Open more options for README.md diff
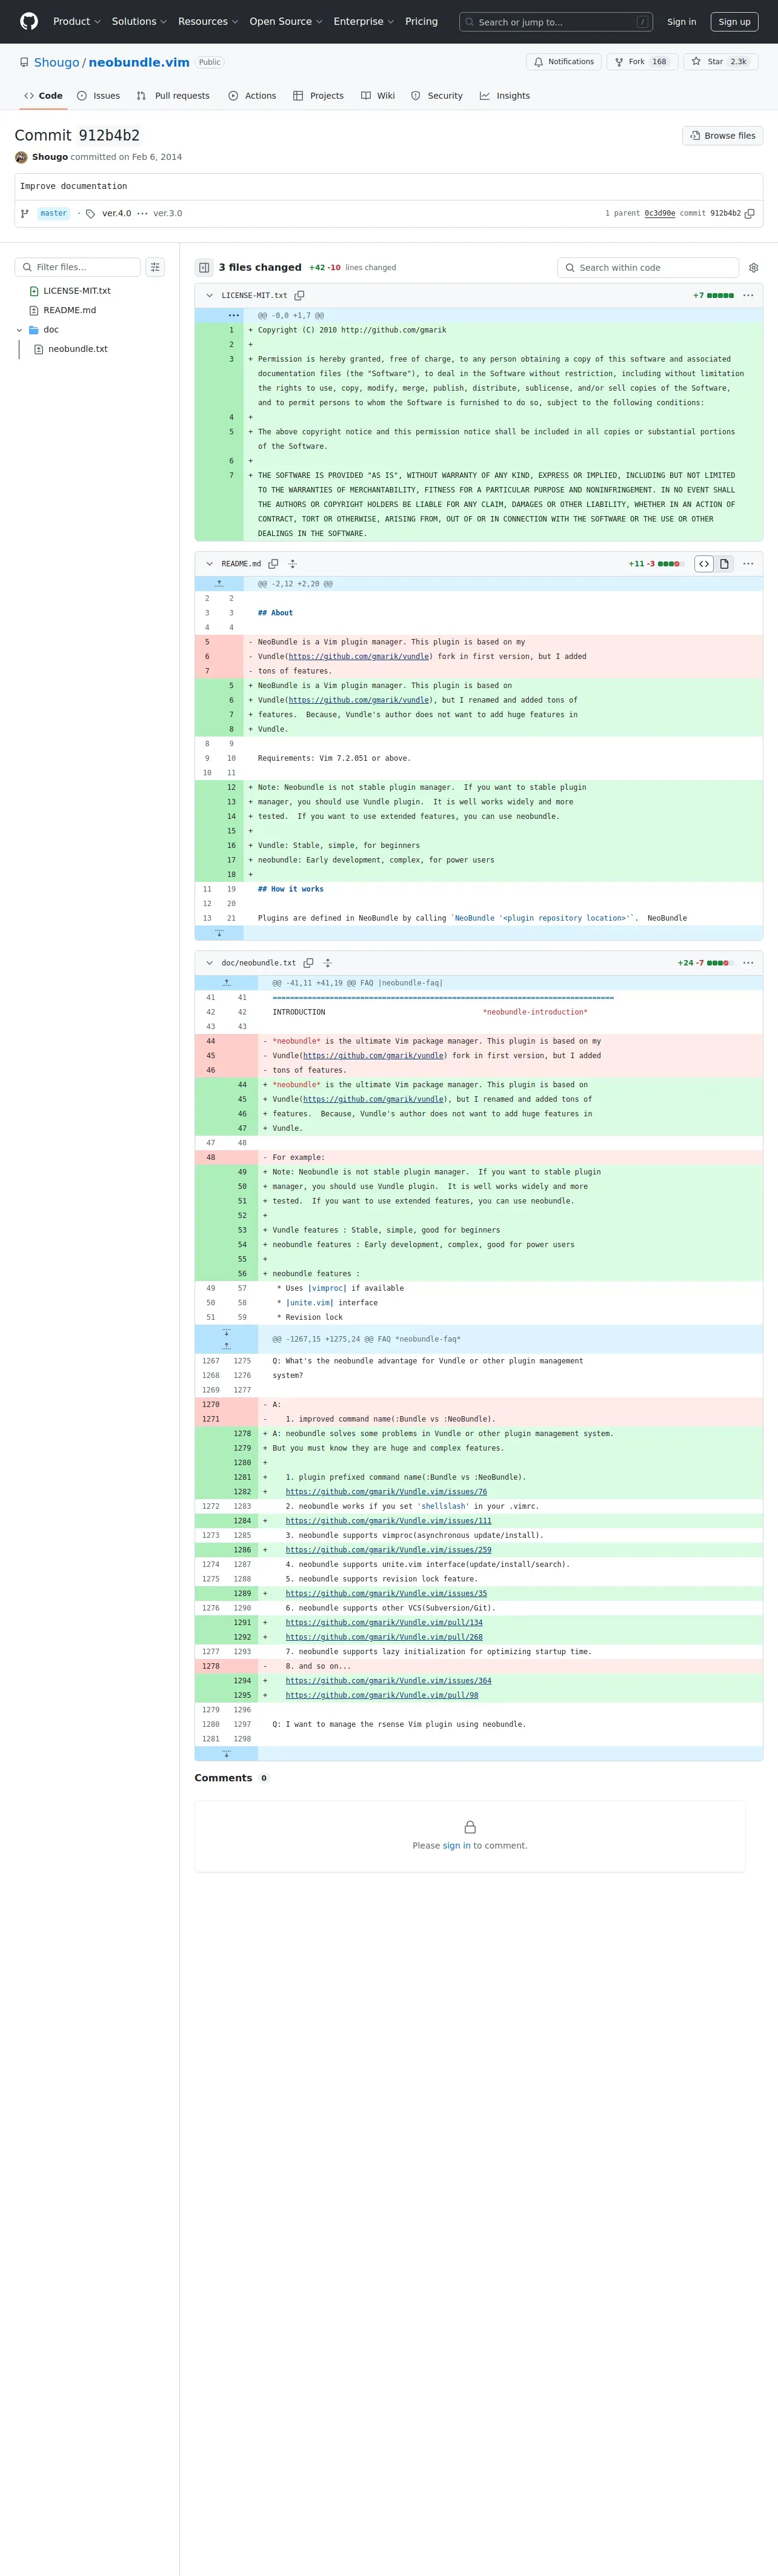 (x=748, y=564)
